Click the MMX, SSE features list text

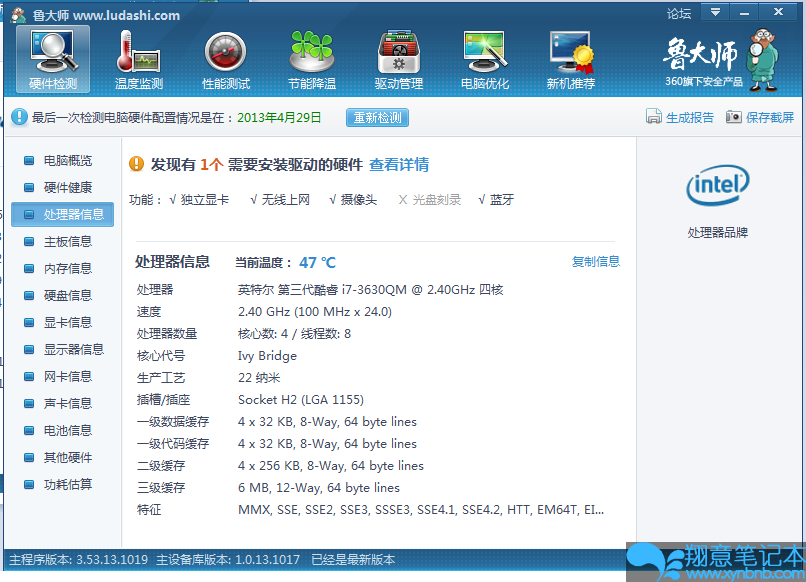421,510
